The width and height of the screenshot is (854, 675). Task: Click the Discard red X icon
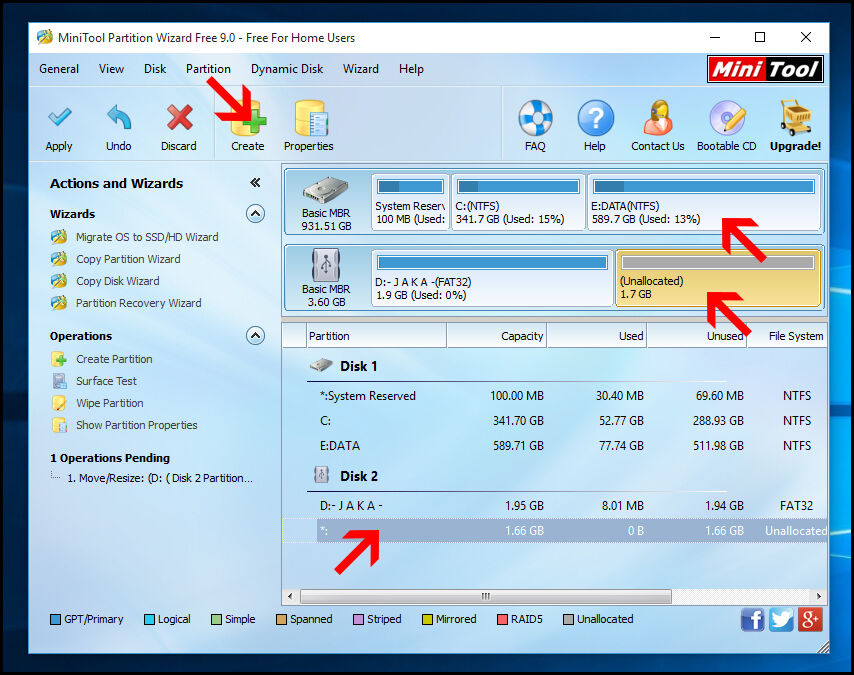pyautogui.click(x=179, y=117)
